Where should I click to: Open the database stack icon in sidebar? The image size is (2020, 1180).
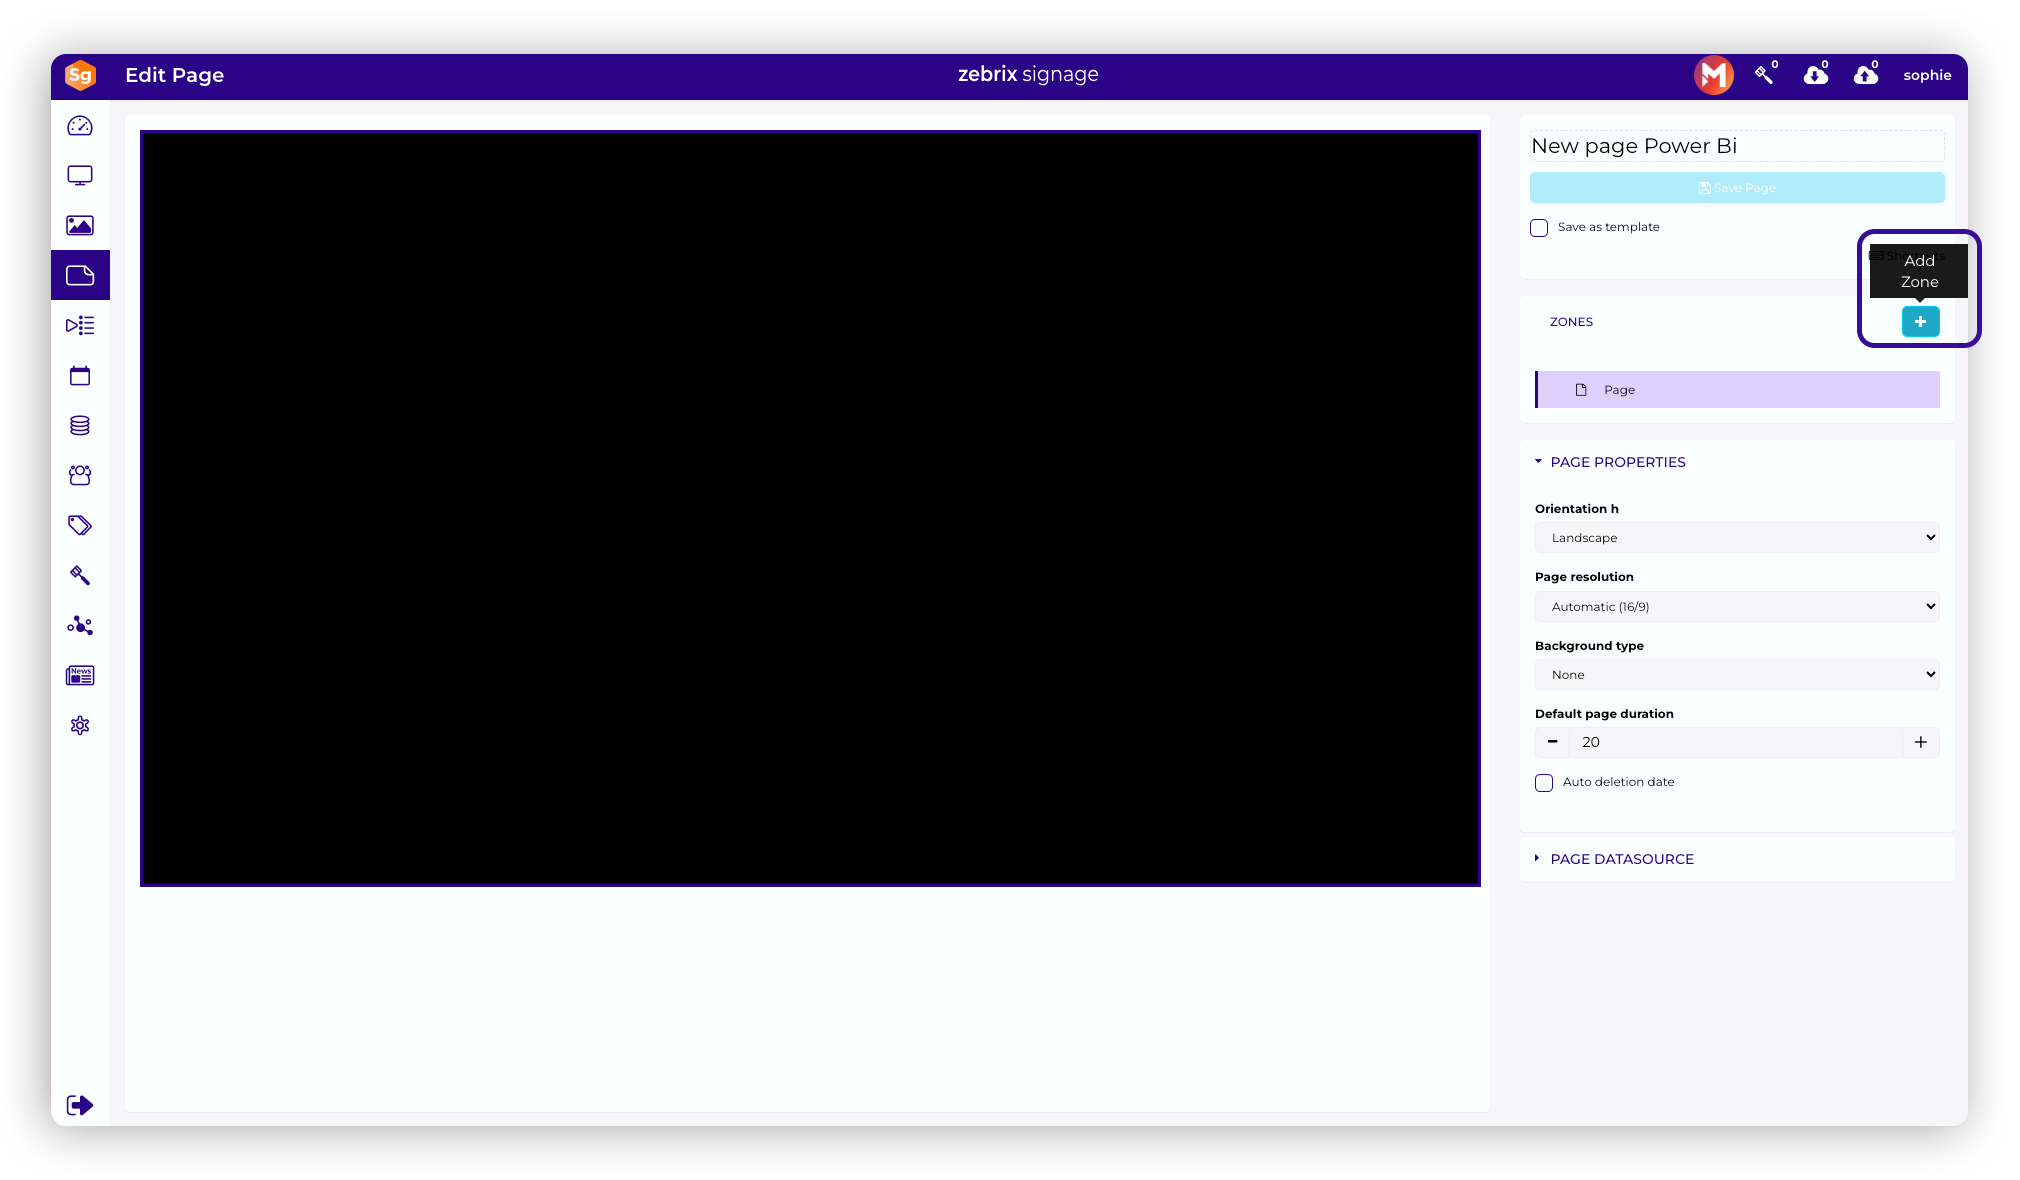point(80,426)
